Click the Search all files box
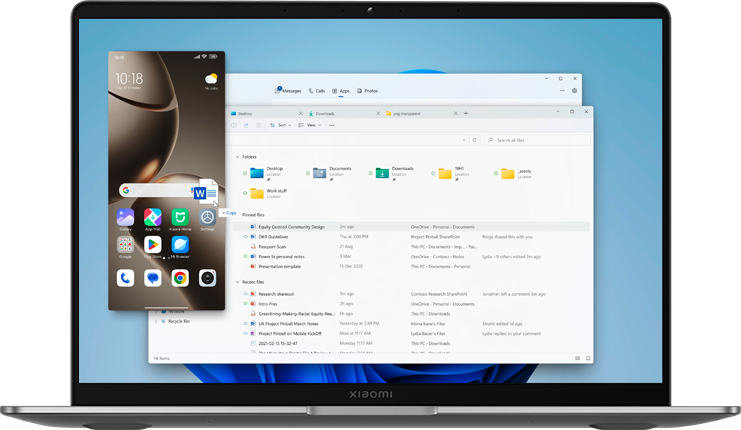 coord(537,140)
